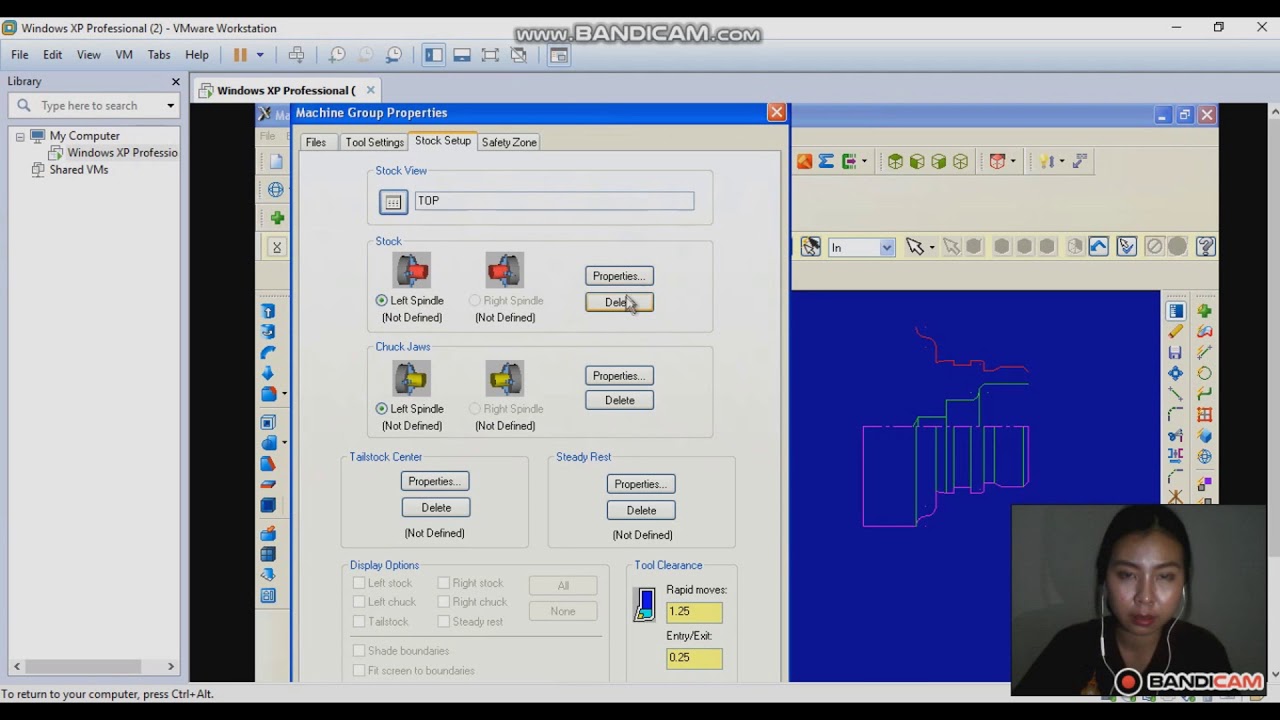
Task: Click the green plus icon on left toolbar
Action: [x=277, y=217]
